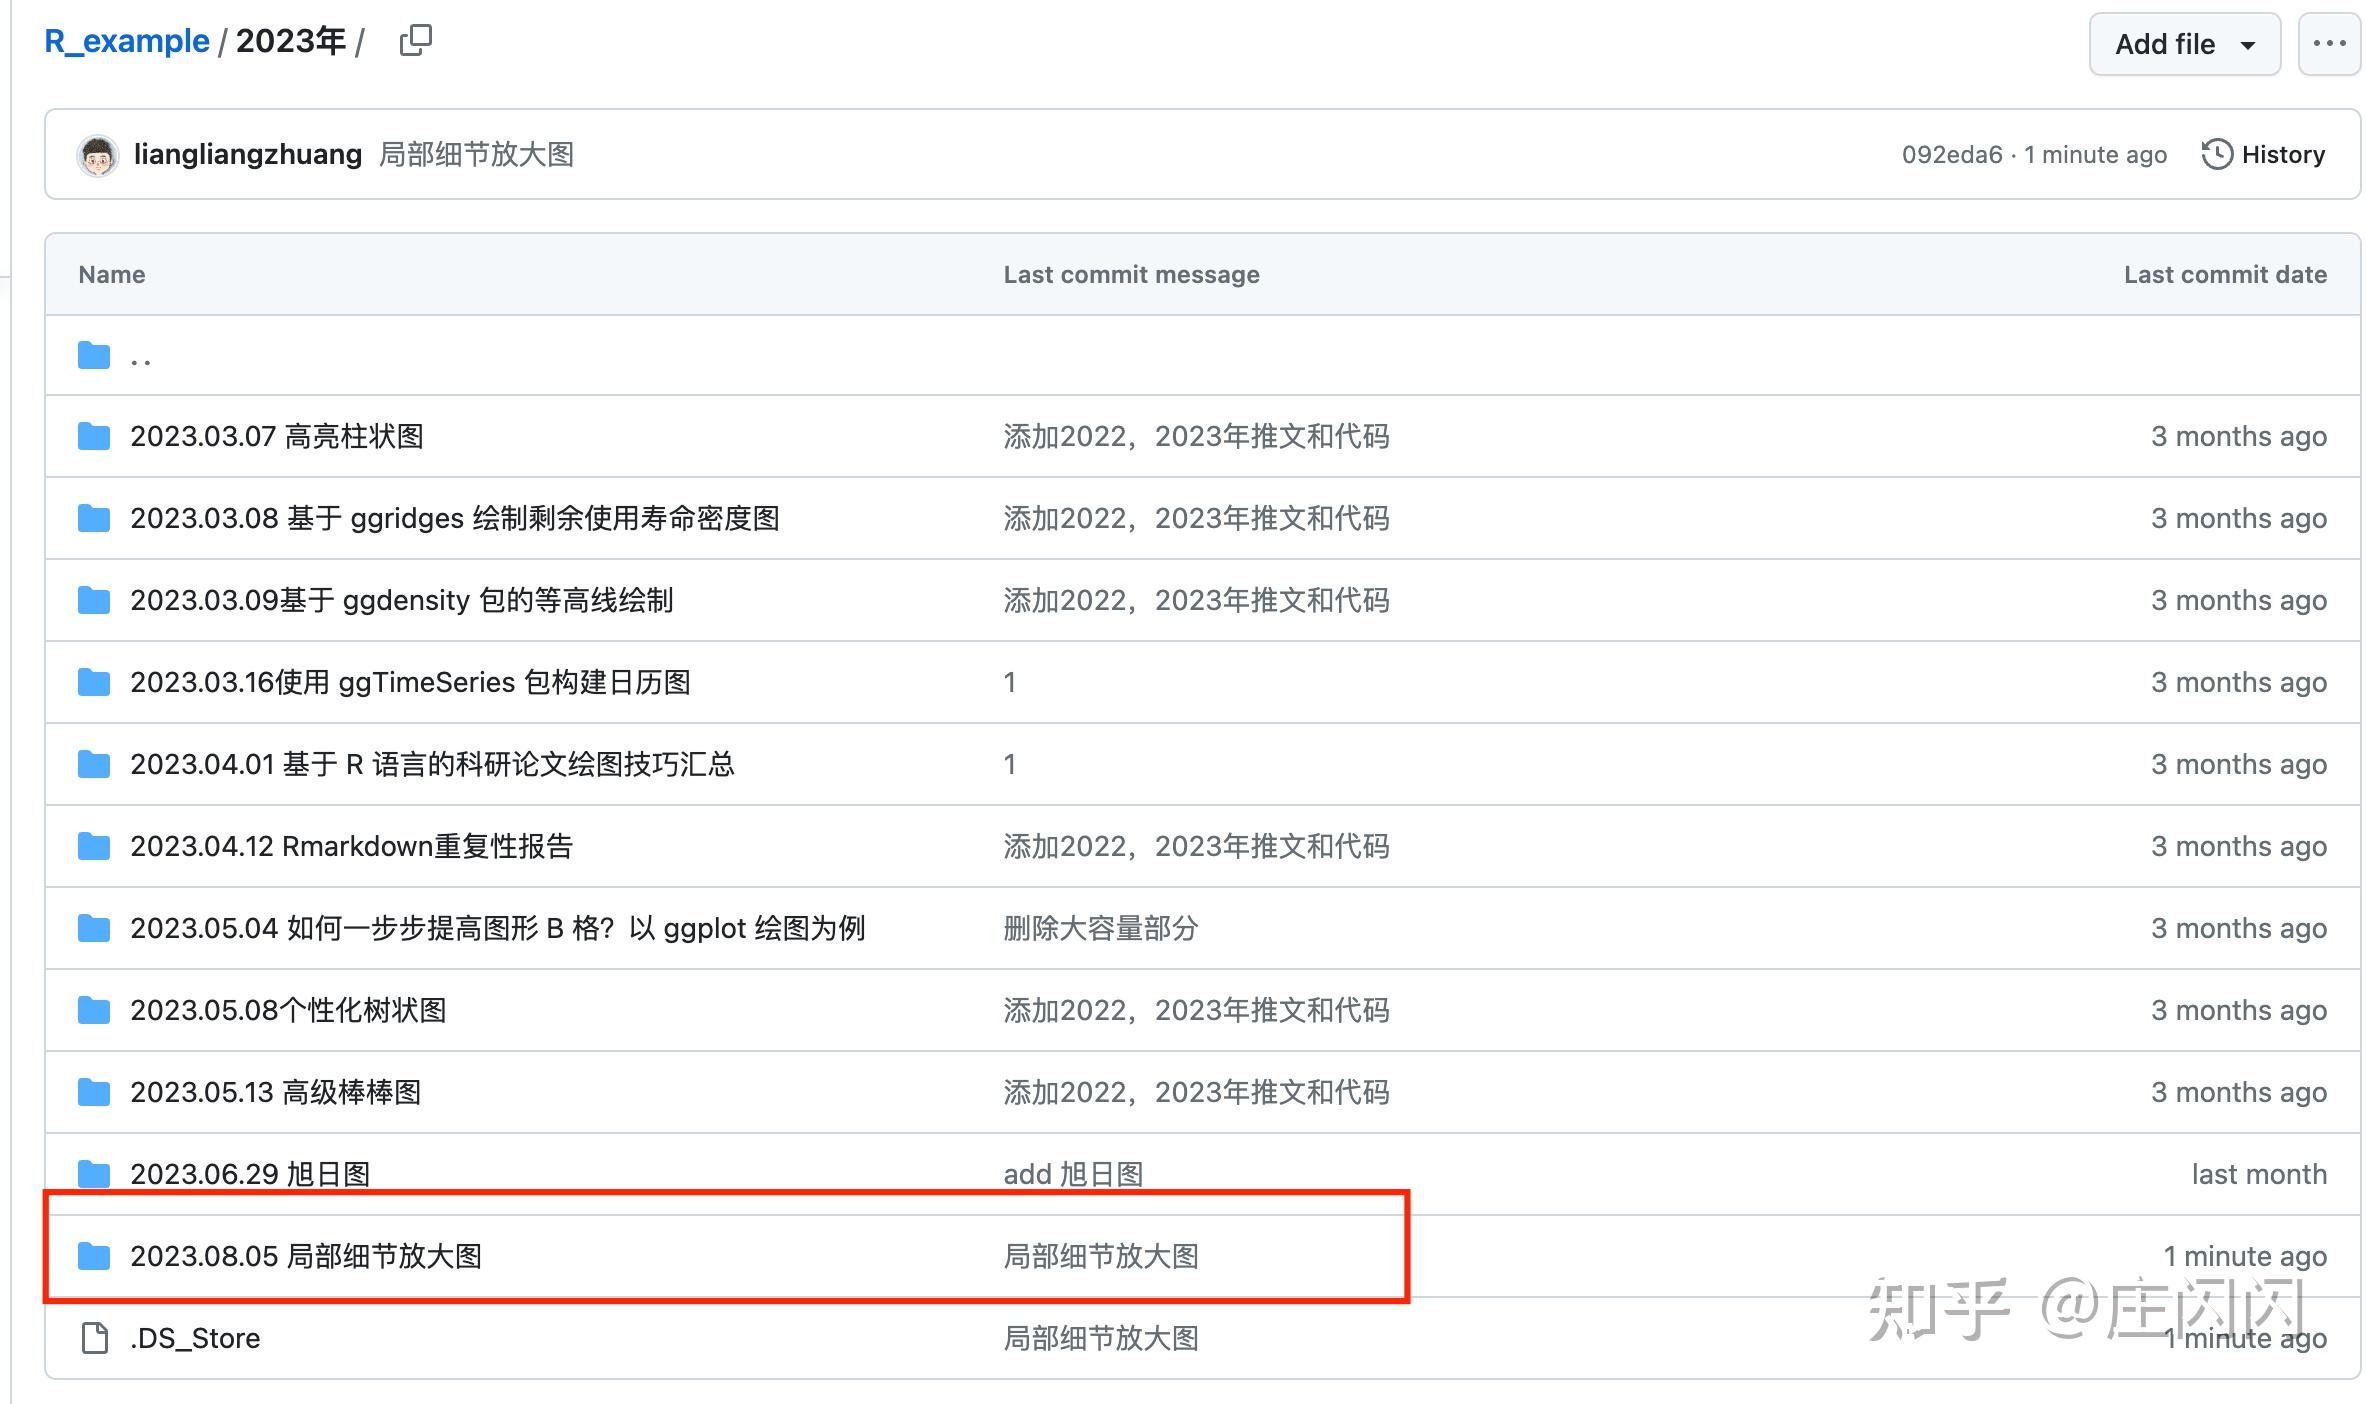
Task: Go to R_example repository root link
Action: pyautogui.click(x=127, y=41)
